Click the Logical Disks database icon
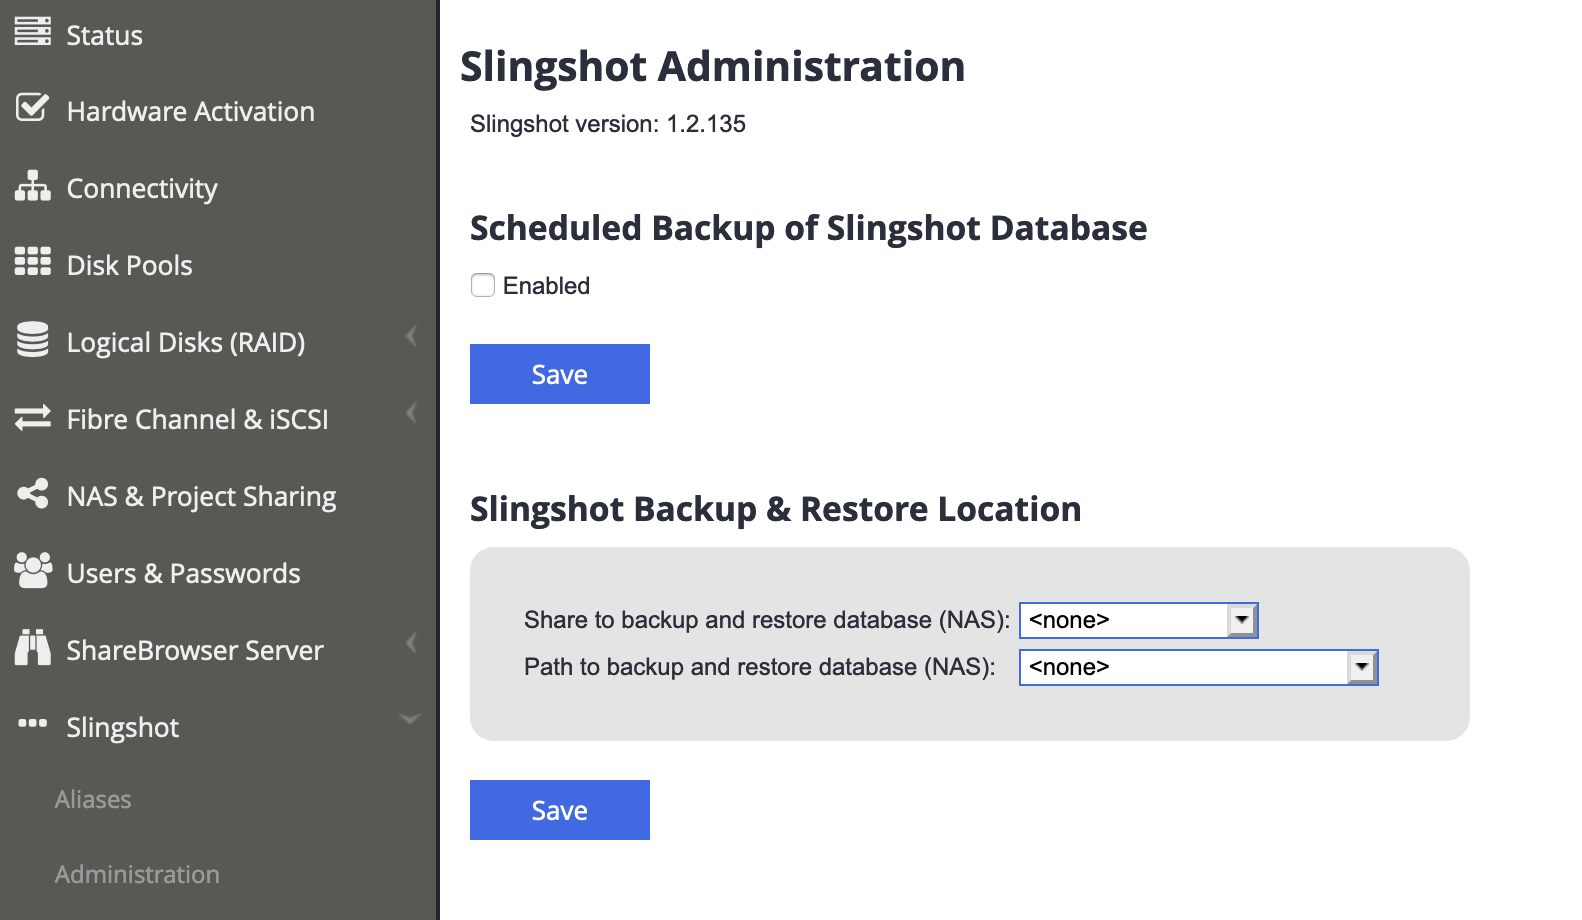The width and height of the screenshot is (1582, 920). coord(32,339)
